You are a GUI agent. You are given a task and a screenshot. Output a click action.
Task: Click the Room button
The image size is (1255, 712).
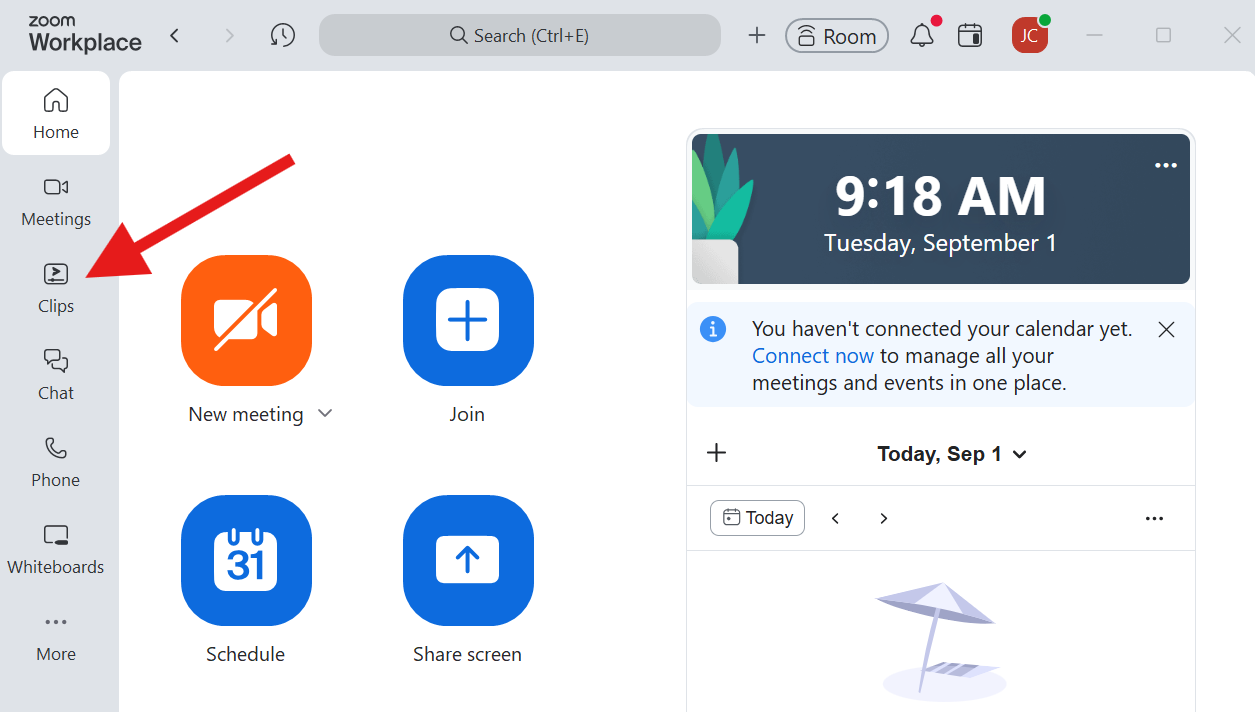point(837,36)
